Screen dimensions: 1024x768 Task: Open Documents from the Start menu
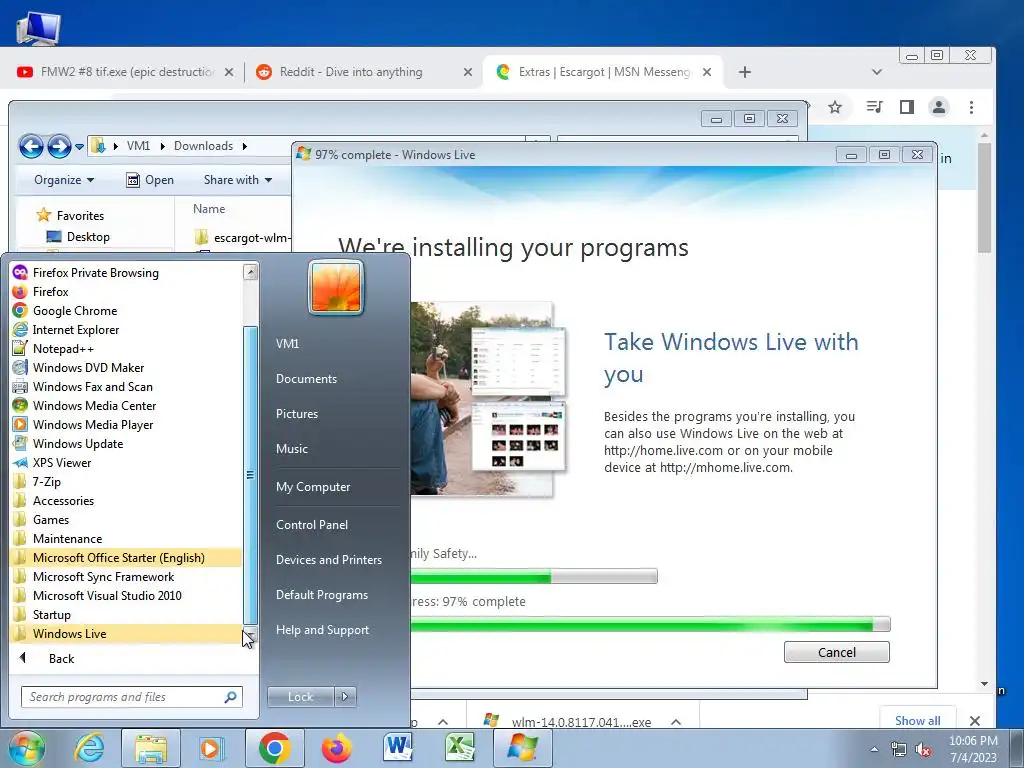tap(306, 379)
